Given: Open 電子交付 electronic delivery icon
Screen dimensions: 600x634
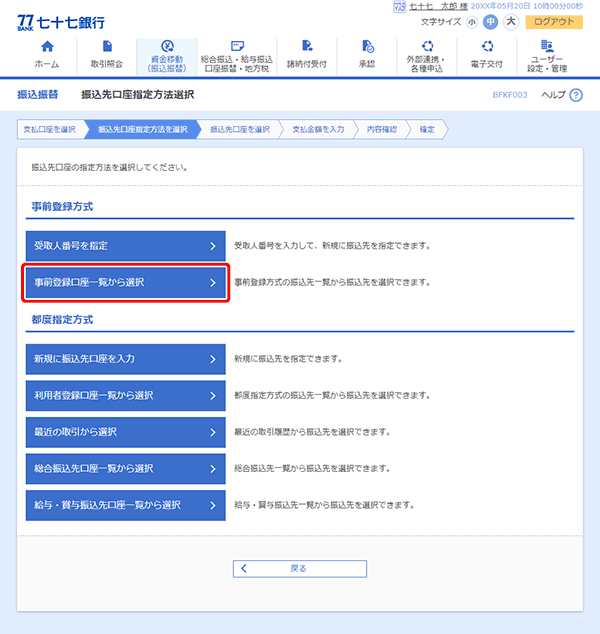Looking at the screenshot, I should tap(487, 47).
